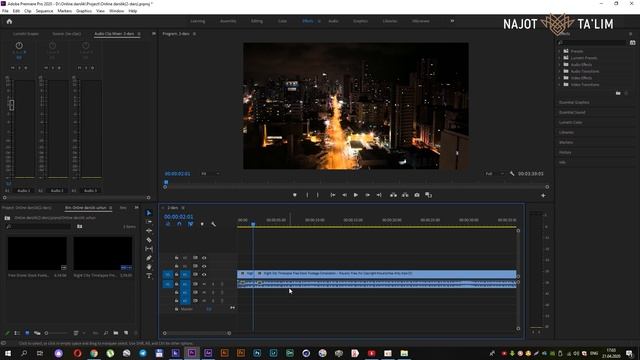The image size is (640, 360).
Task: Switch to the Editing workspace tab
Action: pyautogui.click(x=257, y=21)
